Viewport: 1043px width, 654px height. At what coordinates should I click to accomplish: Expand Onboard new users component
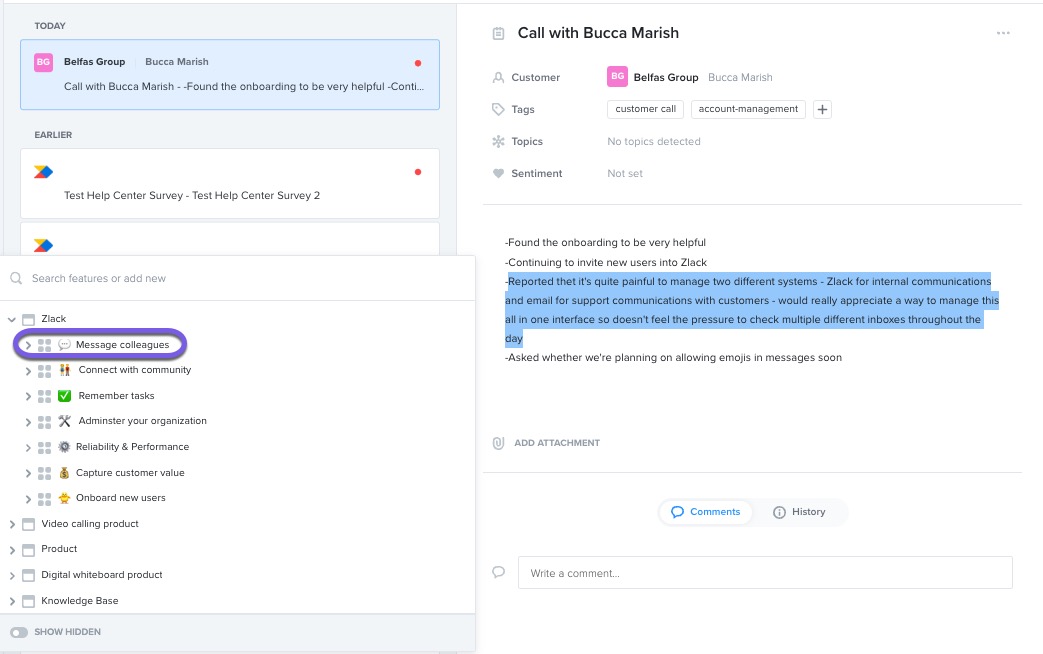28,499
